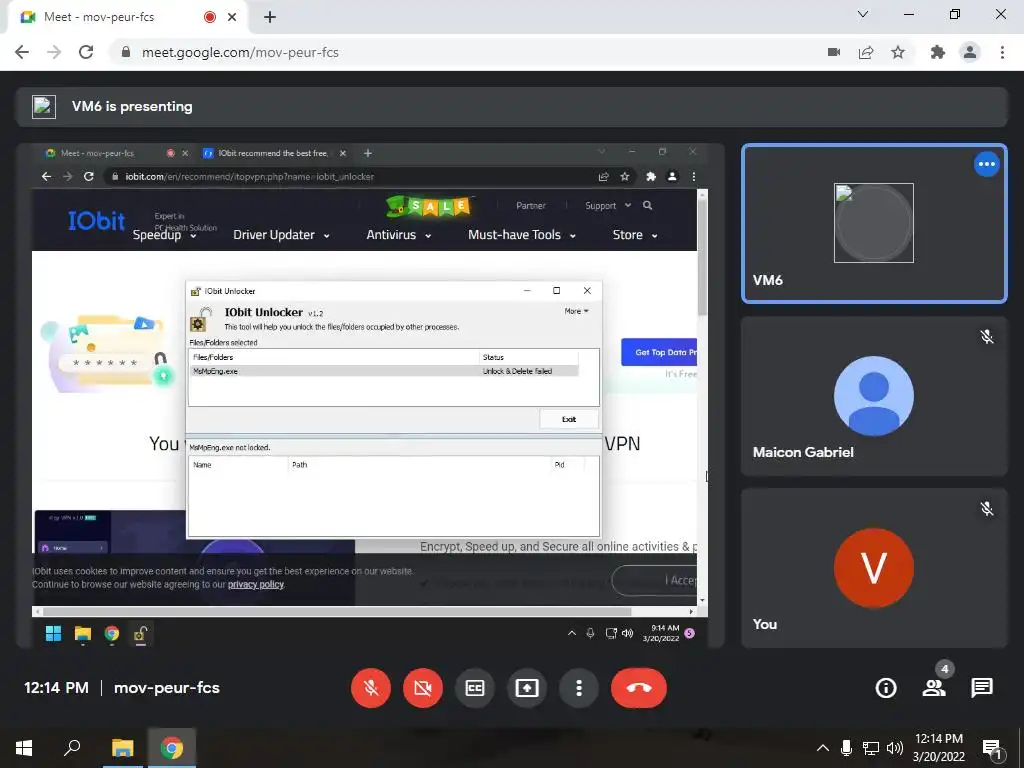The height and width of the screenshot is (768, 1024).
Task: Click the Speedup menu in presented IObit page
Action: tap(165, 235)
